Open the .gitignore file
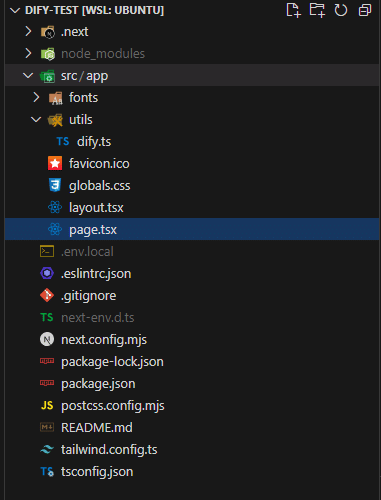The height and width of the screenshot is (500, 381). pos(89,296)
